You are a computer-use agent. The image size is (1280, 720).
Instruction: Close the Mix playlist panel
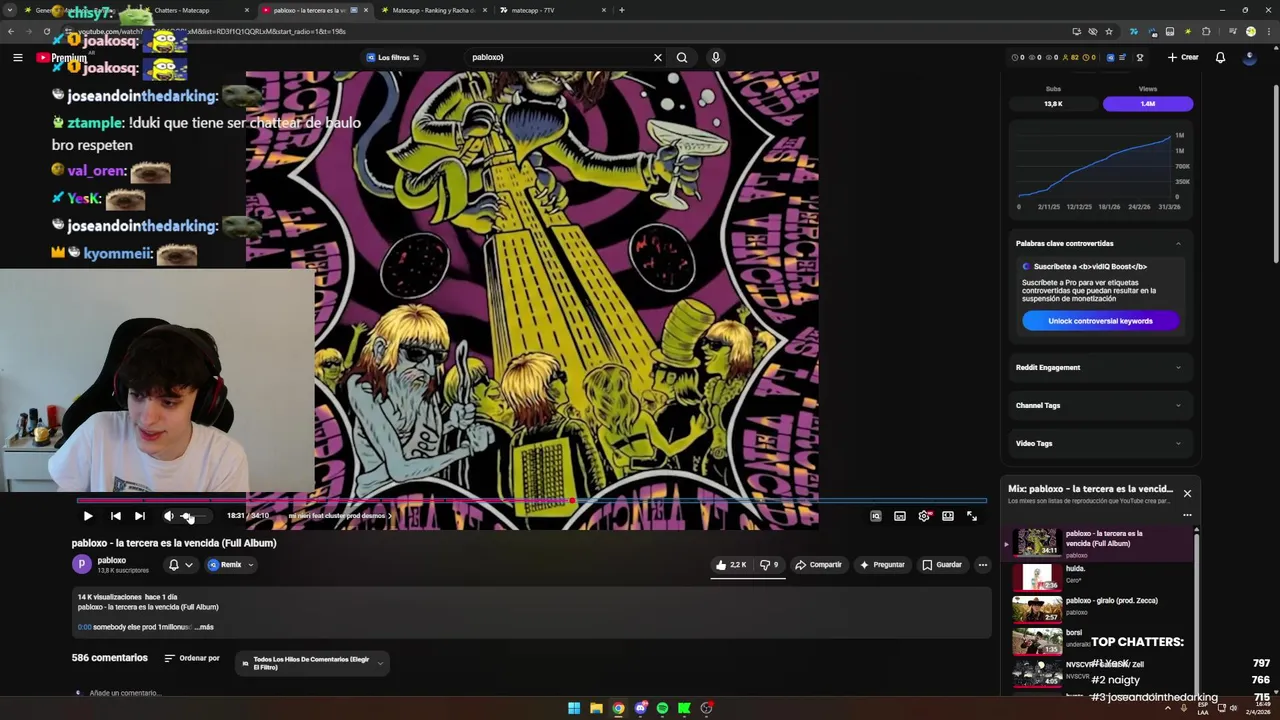tap(1187, 493)
